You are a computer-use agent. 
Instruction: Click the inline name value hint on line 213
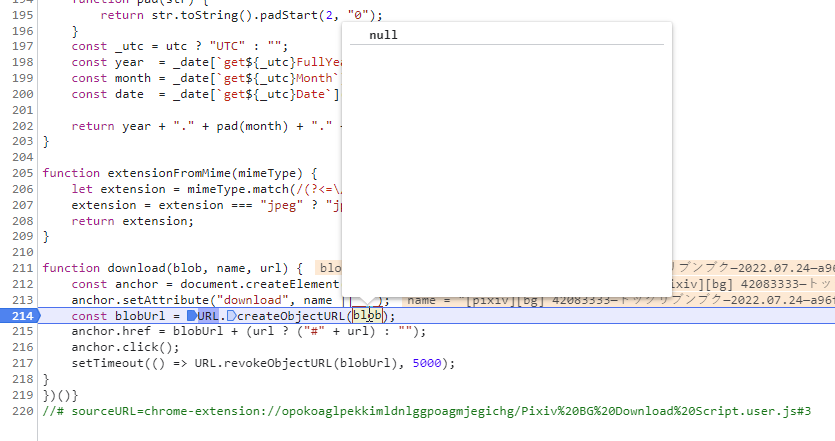pos(621,300)
